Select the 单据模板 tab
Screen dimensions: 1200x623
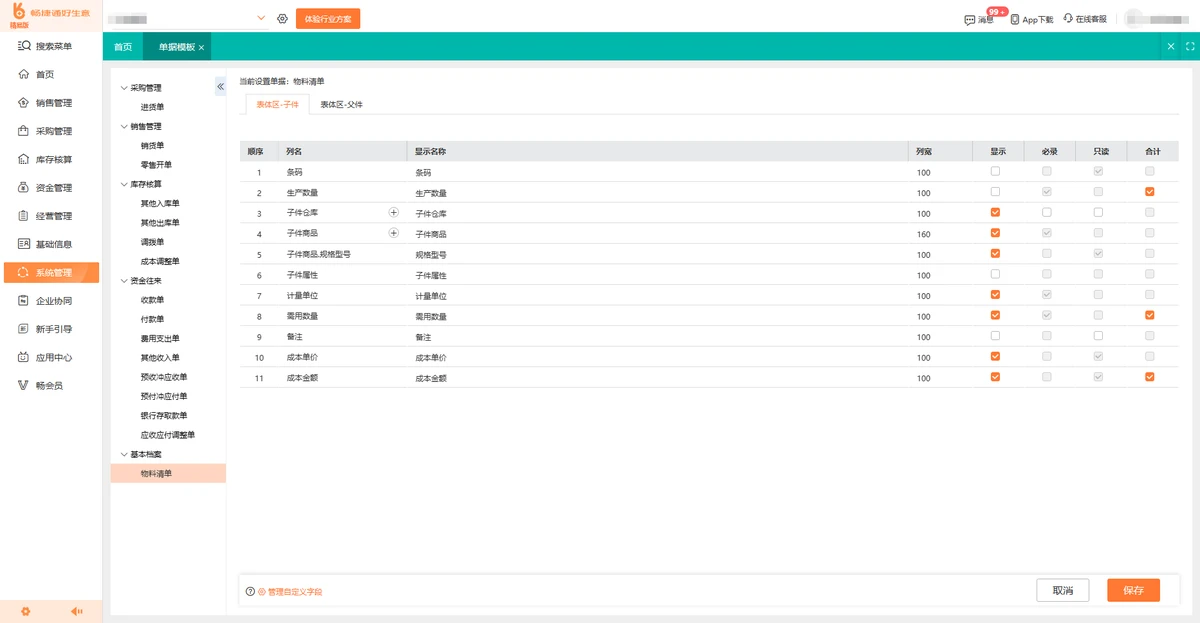coord(177,47)
